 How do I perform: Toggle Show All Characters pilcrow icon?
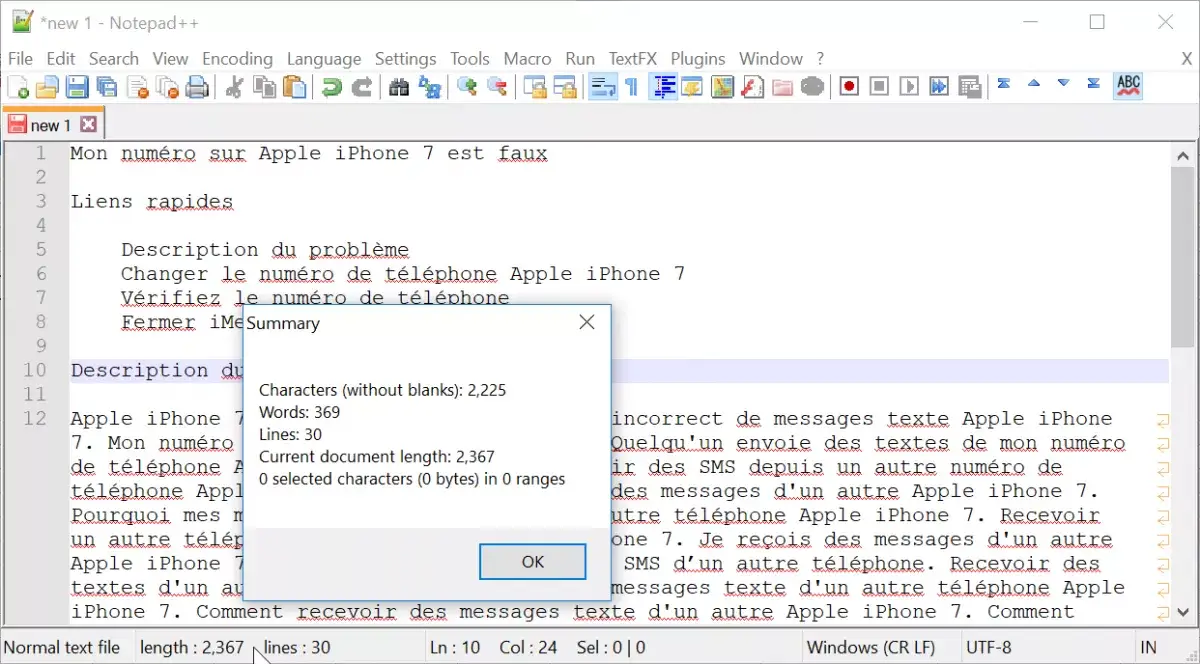tap(631, 87)
